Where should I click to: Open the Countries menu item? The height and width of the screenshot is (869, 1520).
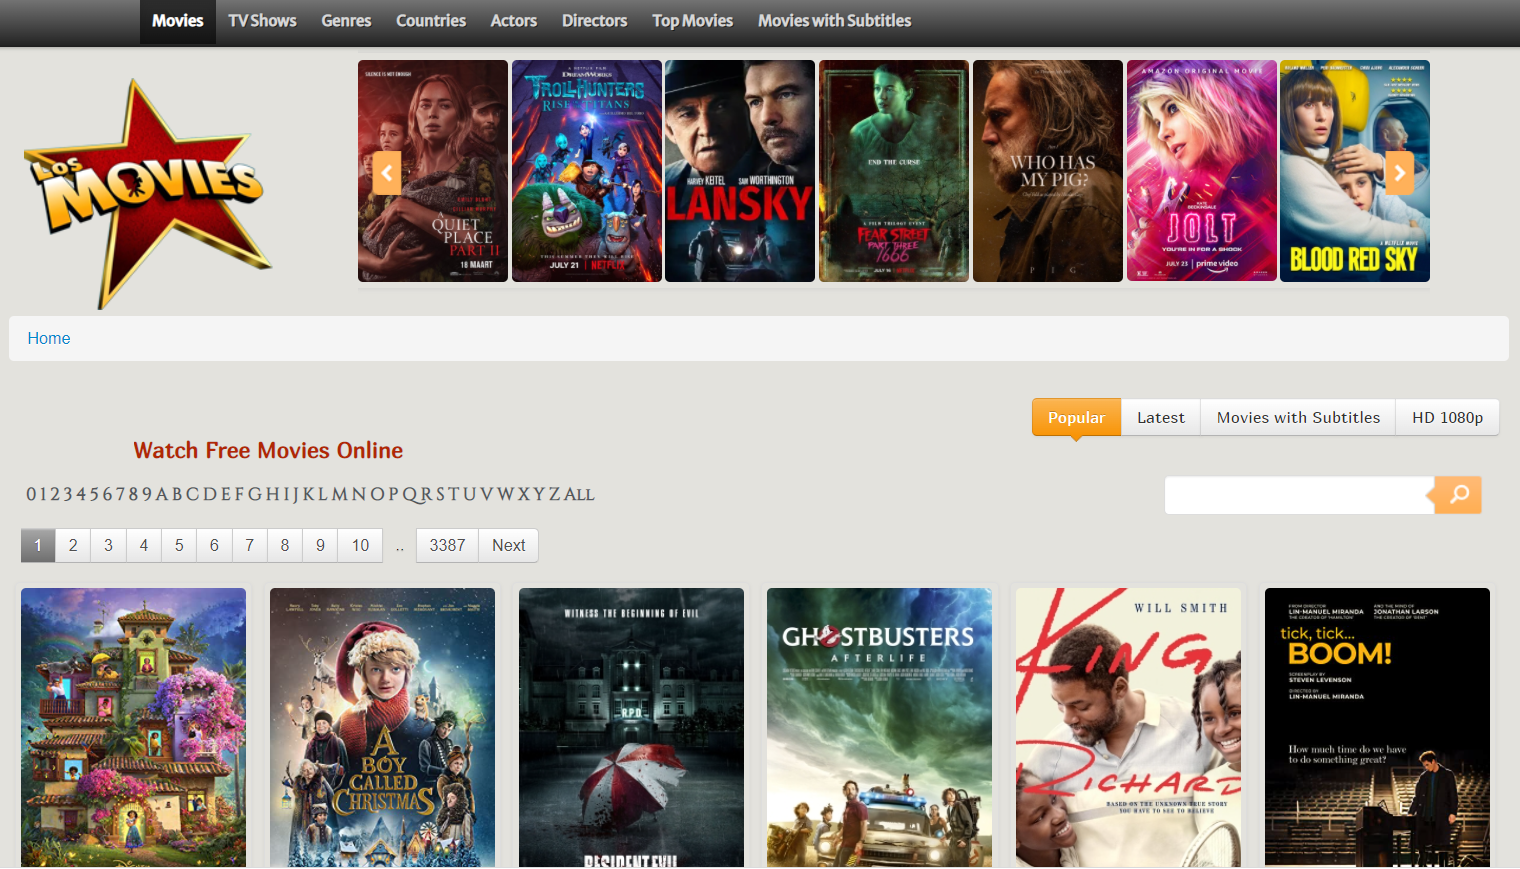pyautogui.click(x=431, y=21)
